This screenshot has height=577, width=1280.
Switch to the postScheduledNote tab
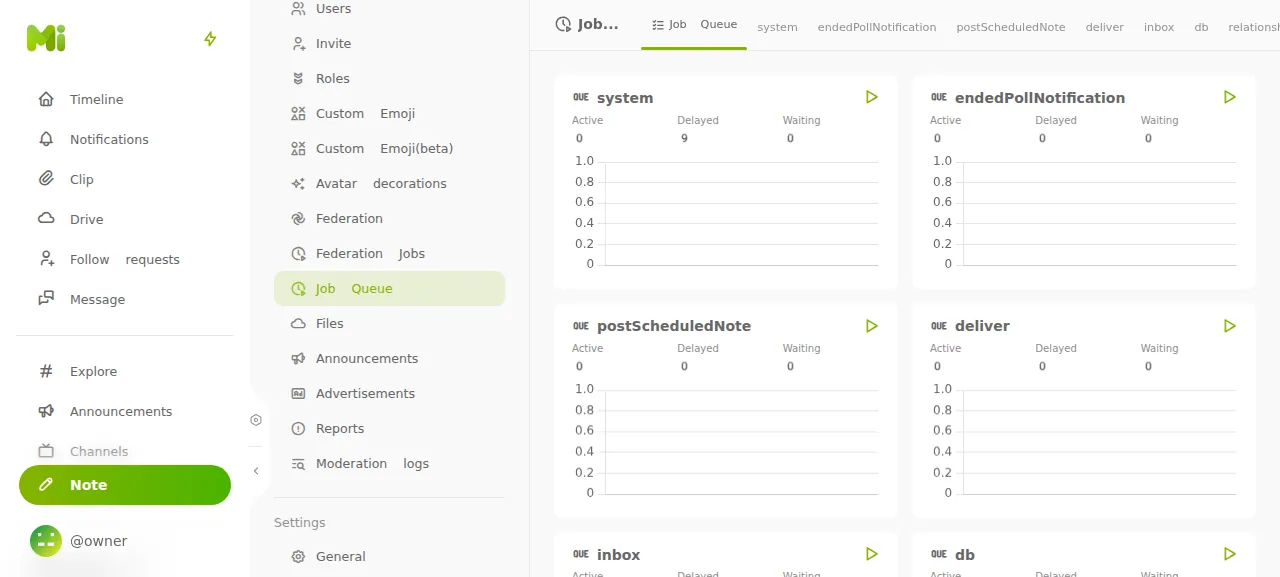[x=1011, y=27]
